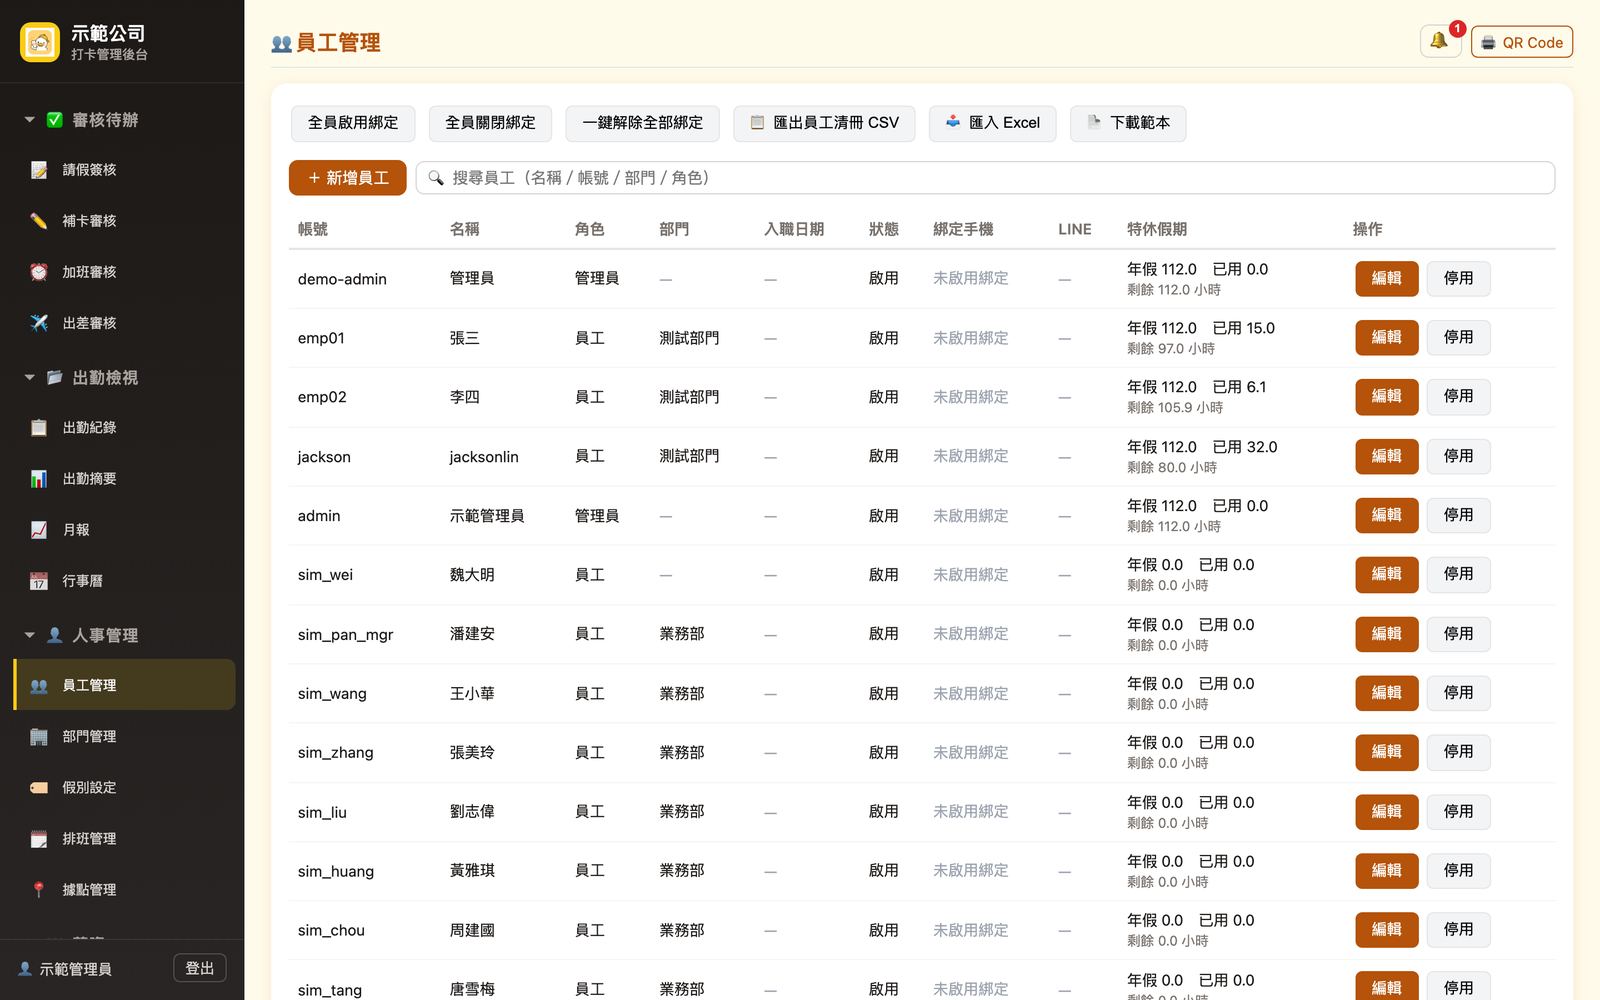Click the 請假簽核 notepad icon

(39, 170)
